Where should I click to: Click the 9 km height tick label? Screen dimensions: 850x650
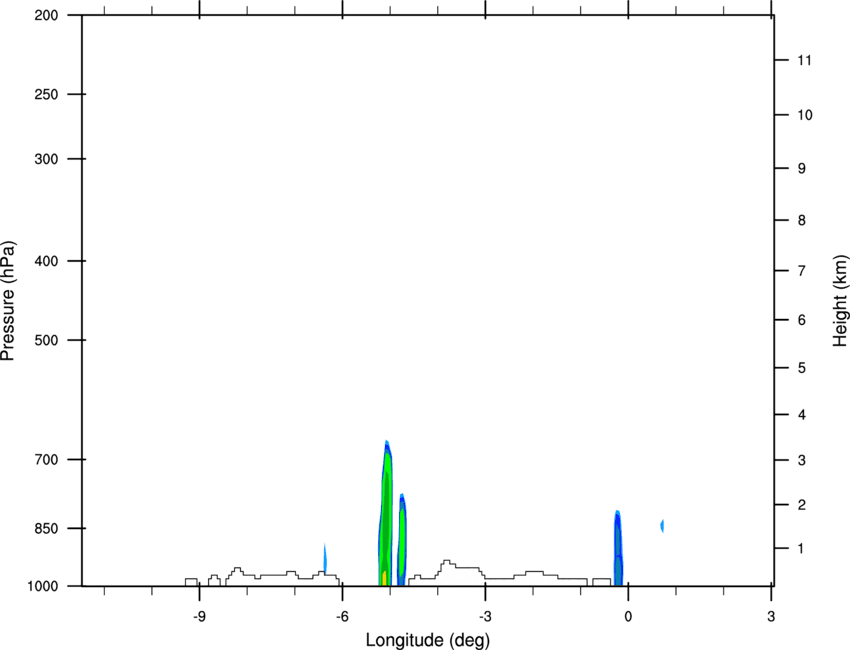pos(802,169)
